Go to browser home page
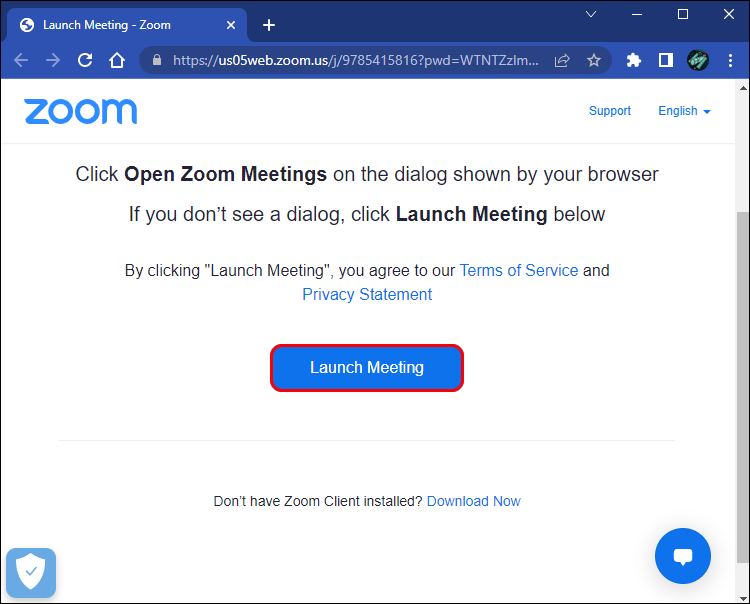The image size is (750, 604). coord(117,60)
